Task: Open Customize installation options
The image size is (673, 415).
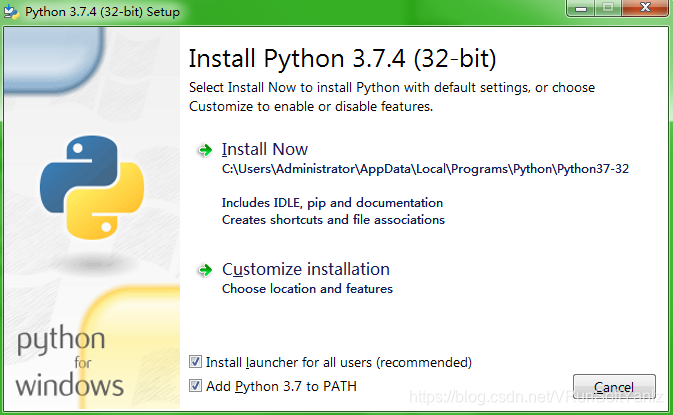Action: point(306,270)
